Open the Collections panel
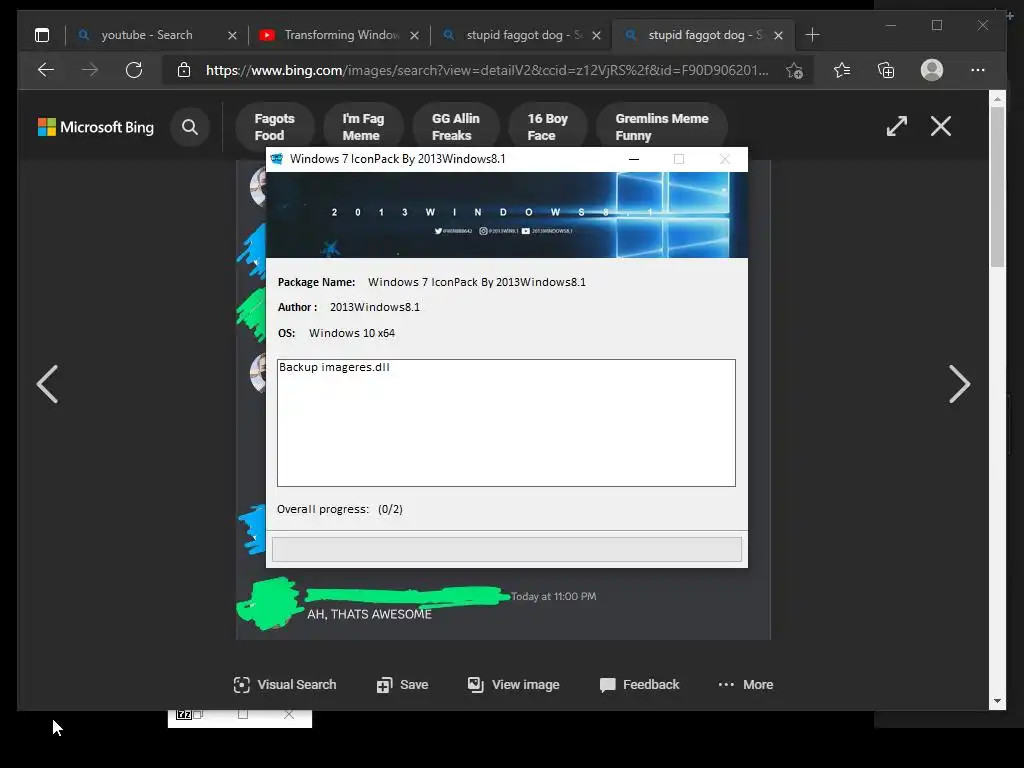The image size is (1024, 768). point(886,70)
